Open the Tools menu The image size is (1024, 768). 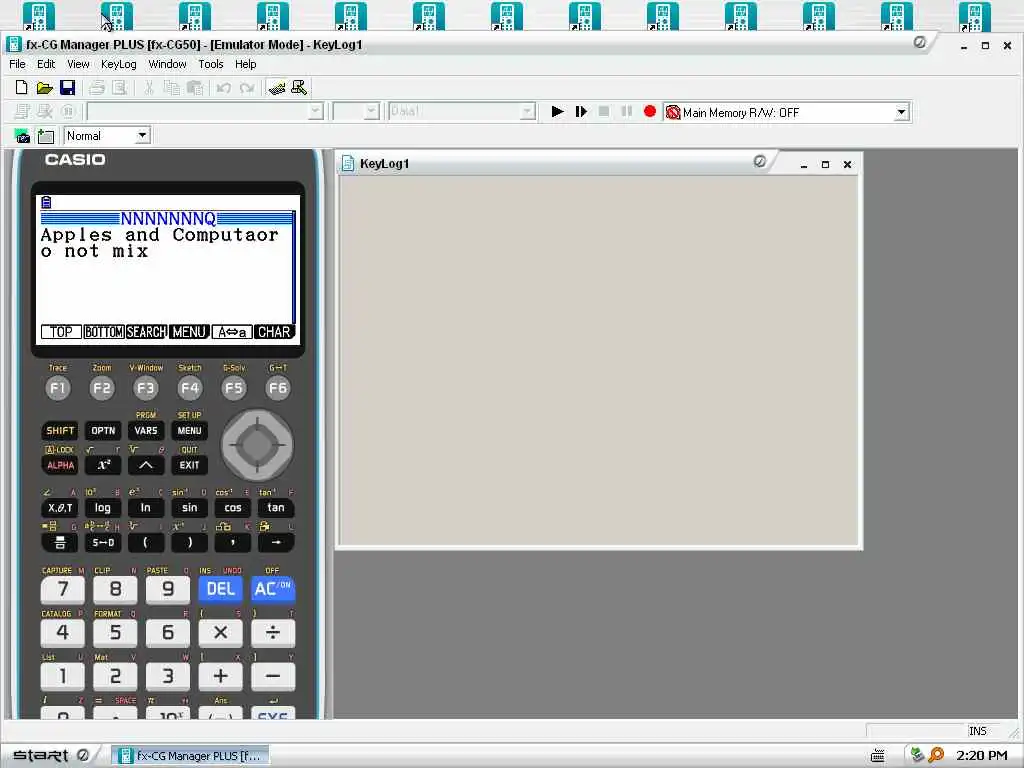pos(211,64)
